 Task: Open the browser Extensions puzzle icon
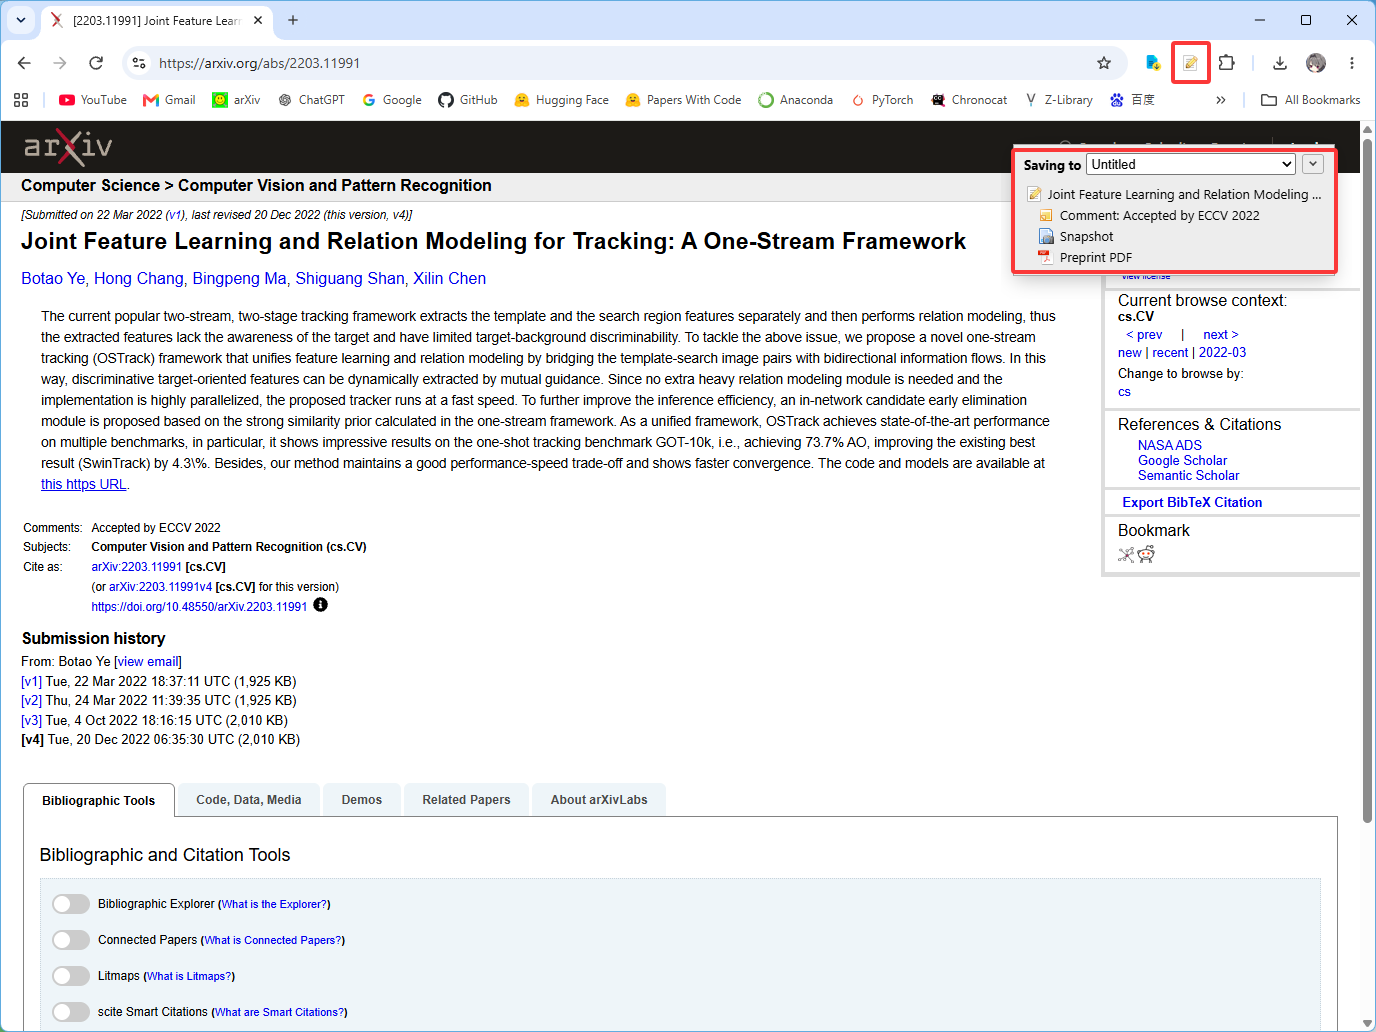(1226, 63)
